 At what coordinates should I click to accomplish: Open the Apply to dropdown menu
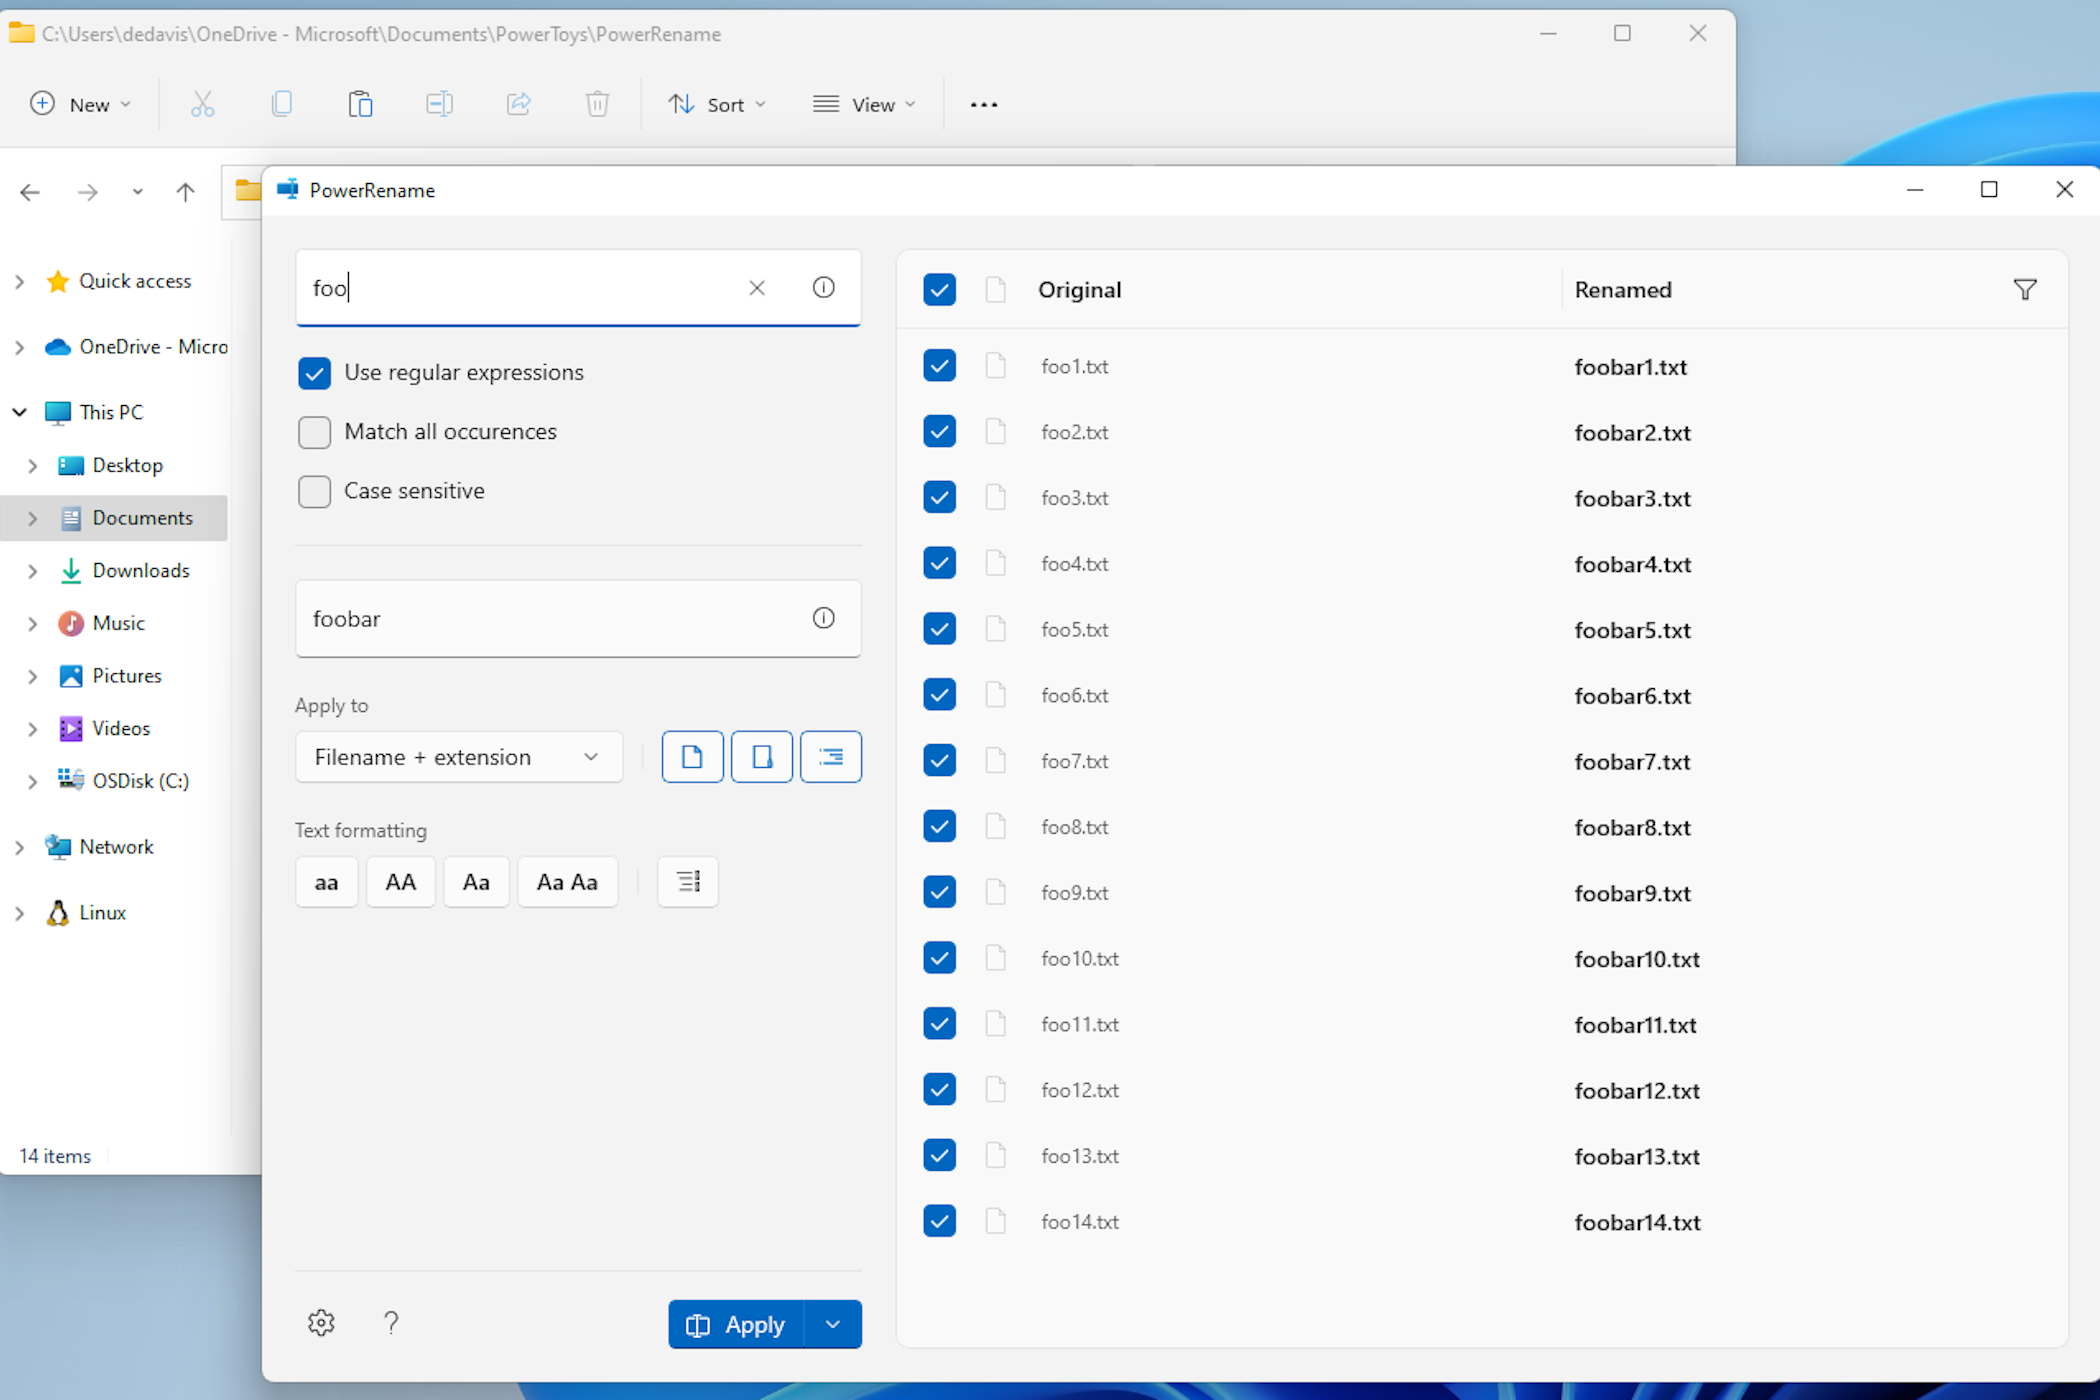click(x=455, y=756)
